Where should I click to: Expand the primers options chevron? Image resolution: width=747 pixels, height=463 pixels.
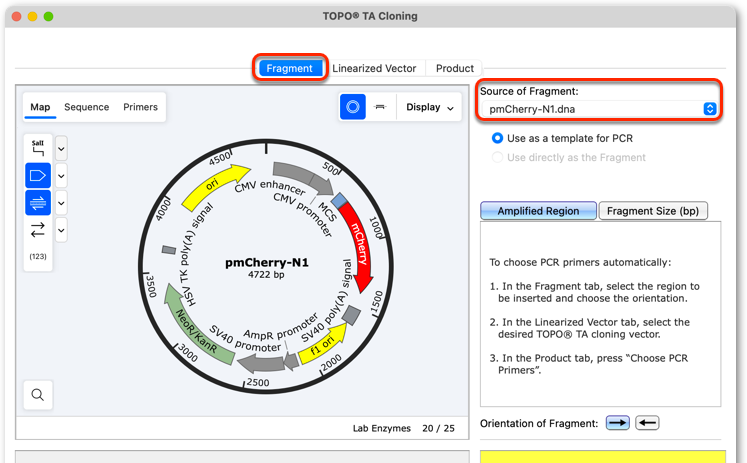point(61,203)
